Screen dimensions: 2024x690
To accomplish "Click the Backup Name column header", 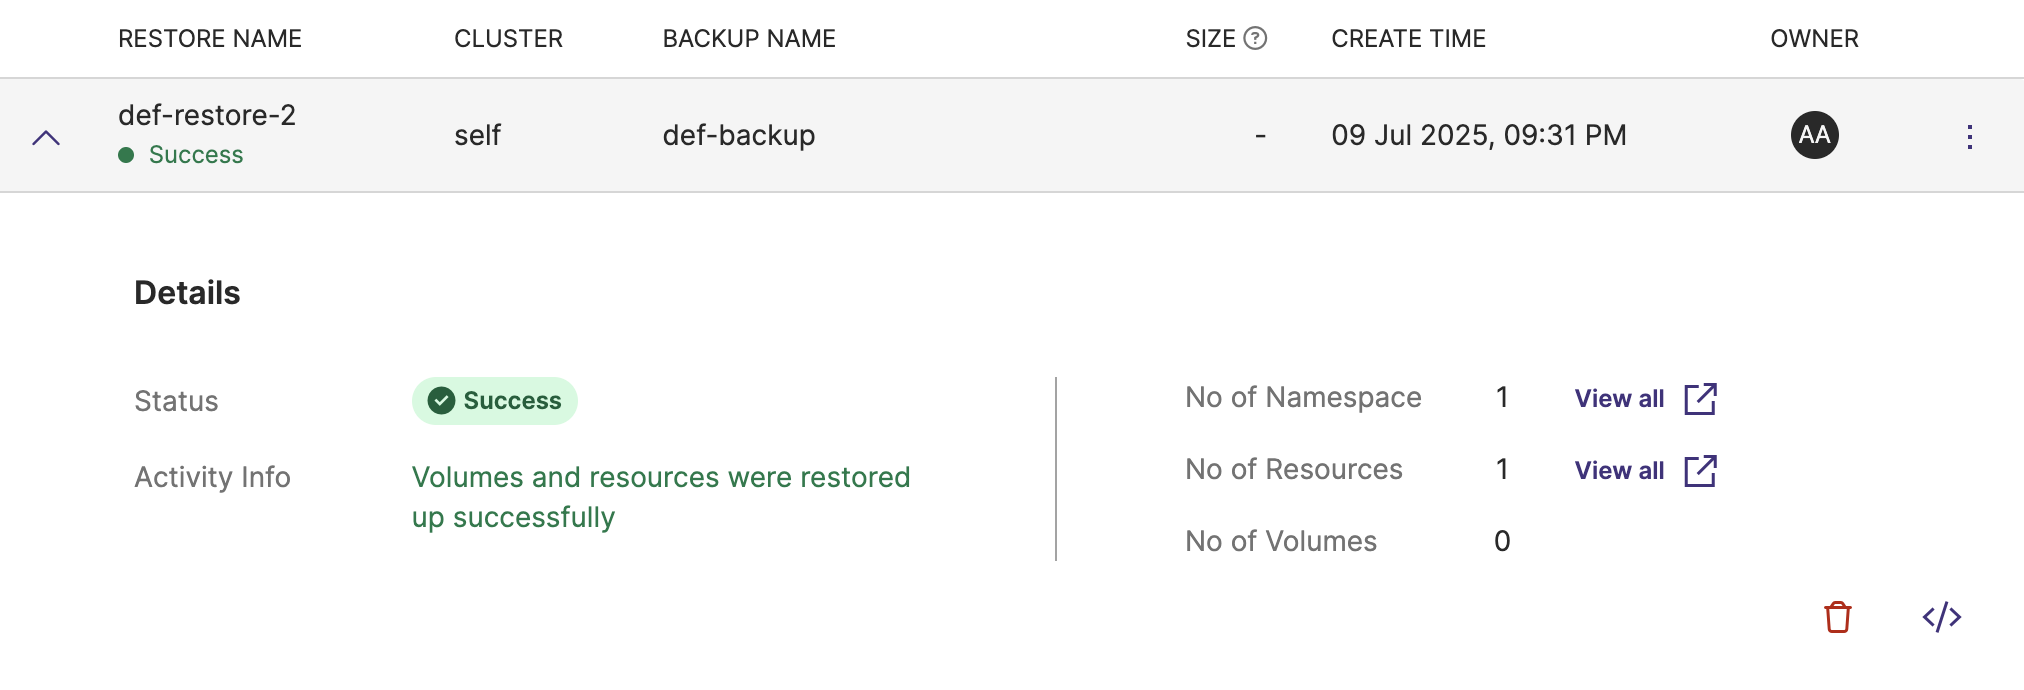I will (749, 39).
